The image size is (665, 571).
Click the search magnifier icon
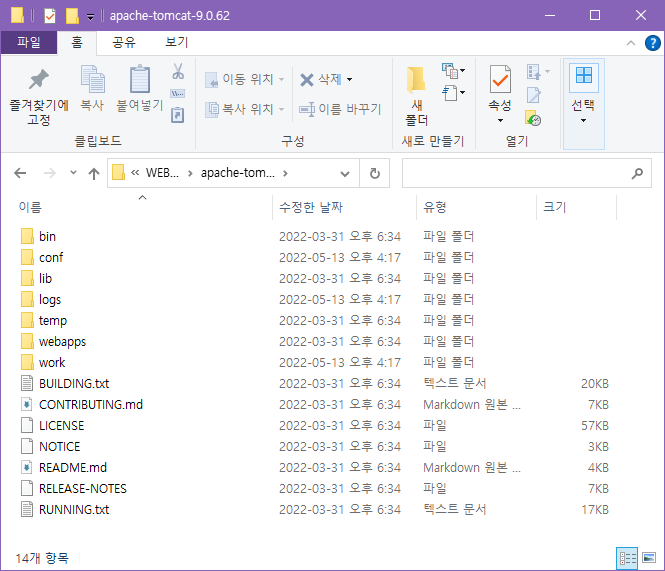tap(637, 173)
